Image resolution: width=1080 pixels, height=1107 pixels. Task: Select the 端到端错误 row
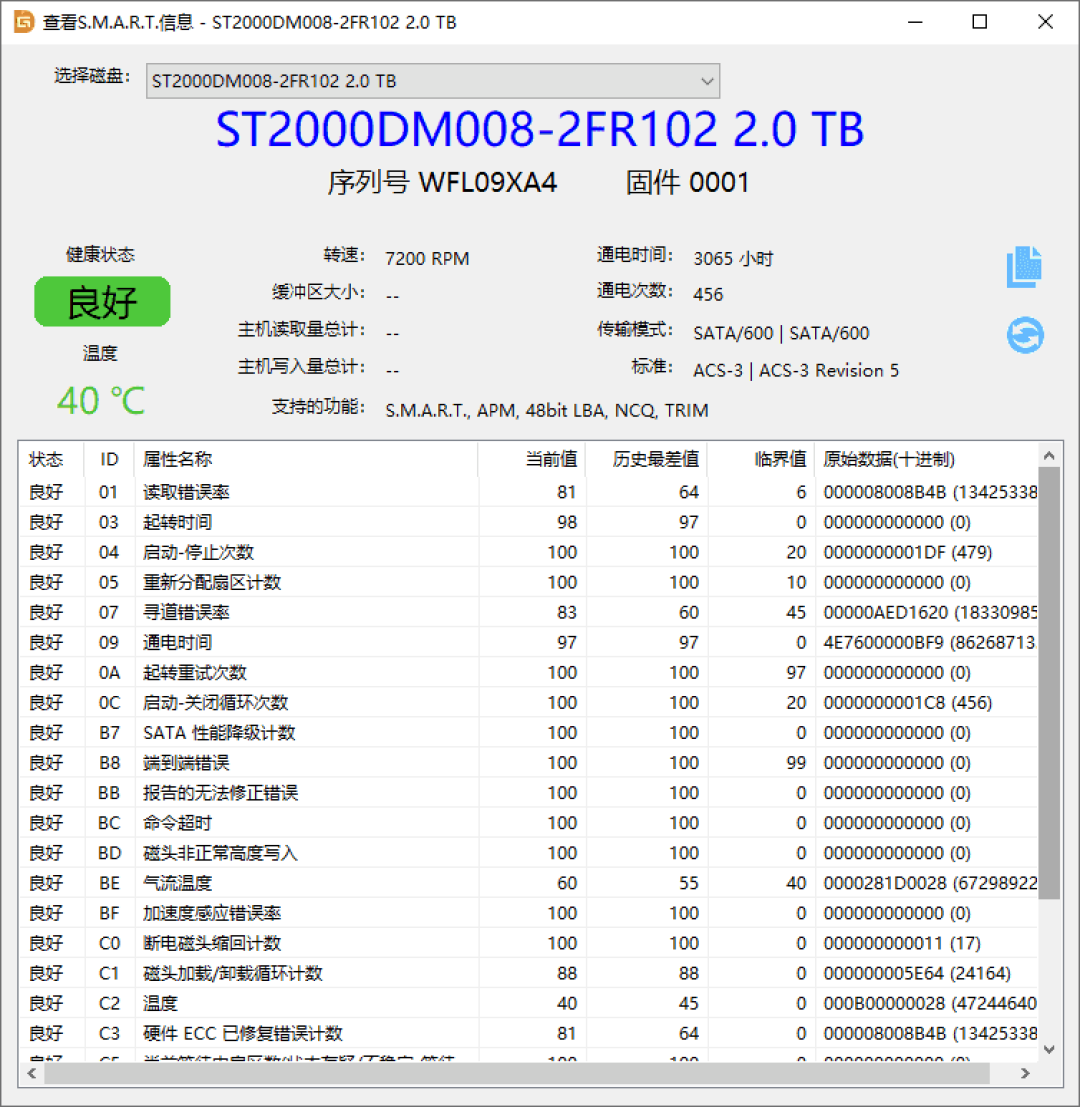pyautogui.click(x=529, y=763)
